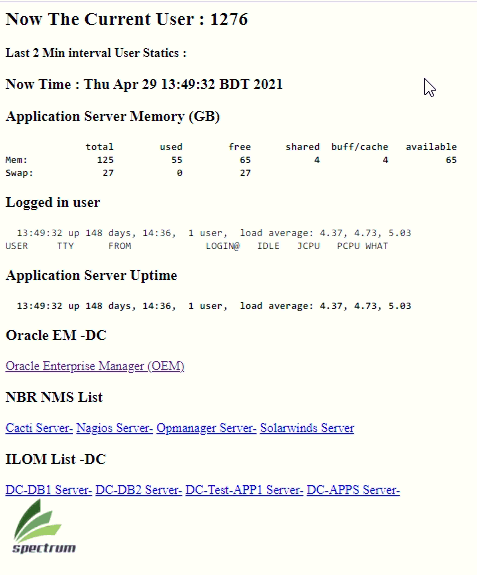This screenshot has height=575, width=477.
Task: Click the Swap row label
Action: coord(19,173)
